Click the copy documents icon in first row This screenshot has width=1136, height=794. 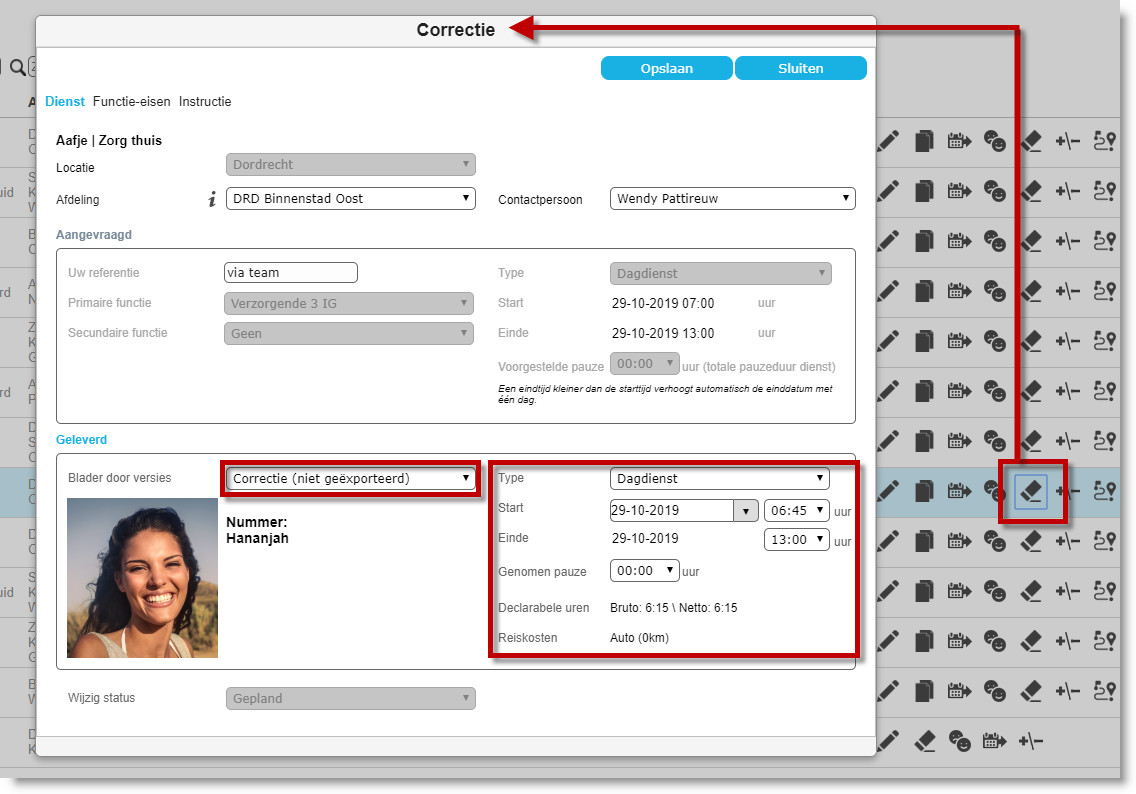[x=924, y=141]
